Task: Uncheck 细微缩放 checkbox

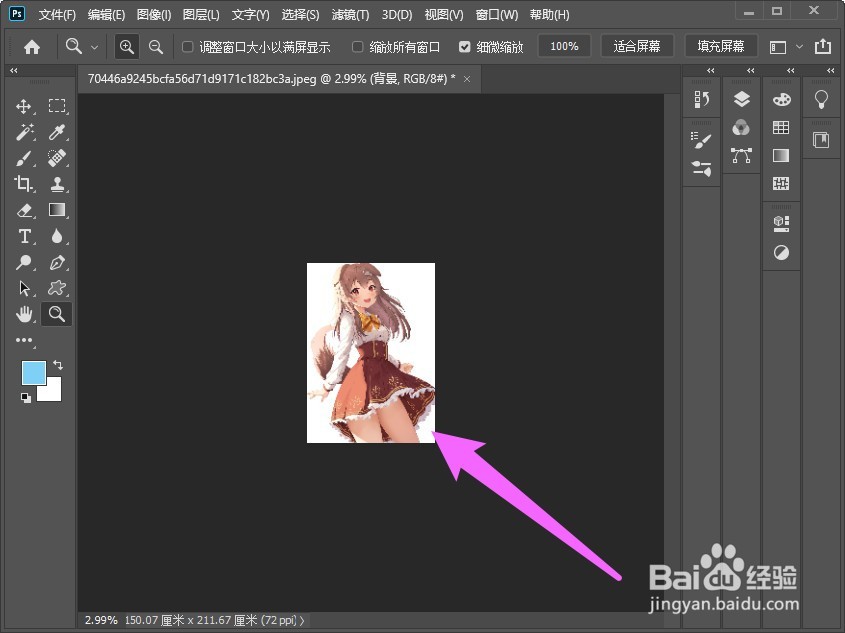Action: [465, 47]
